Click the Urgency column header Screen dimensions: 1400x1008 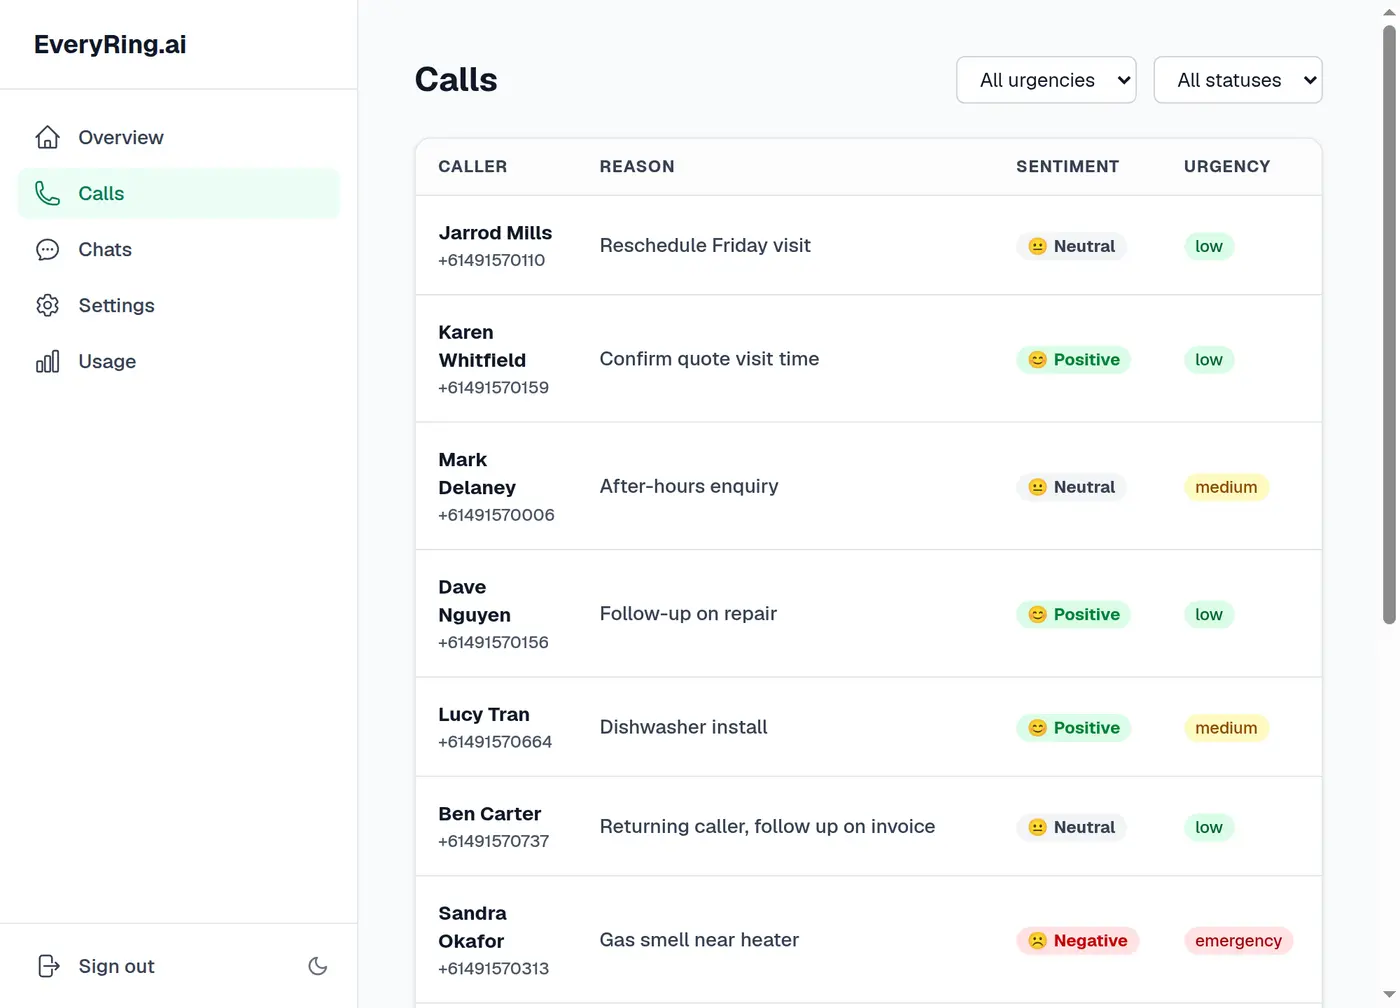pyautogui.click(x=1227, y=166)
